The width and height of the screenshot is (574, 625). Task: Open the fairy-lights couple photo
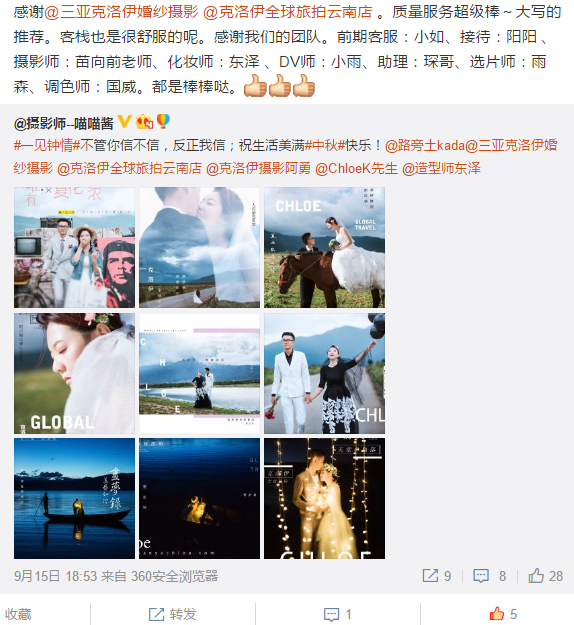click(x=324, y=498)
